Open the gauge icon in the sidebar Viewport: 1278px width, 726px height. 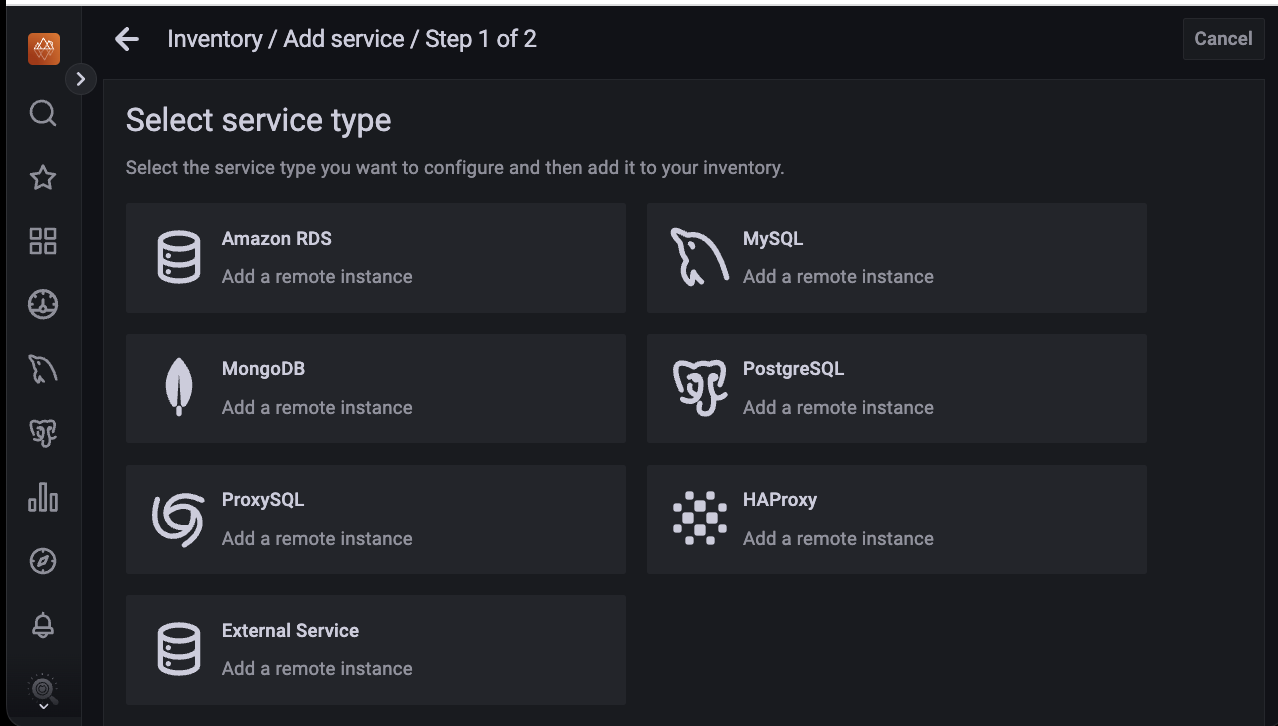43,305
